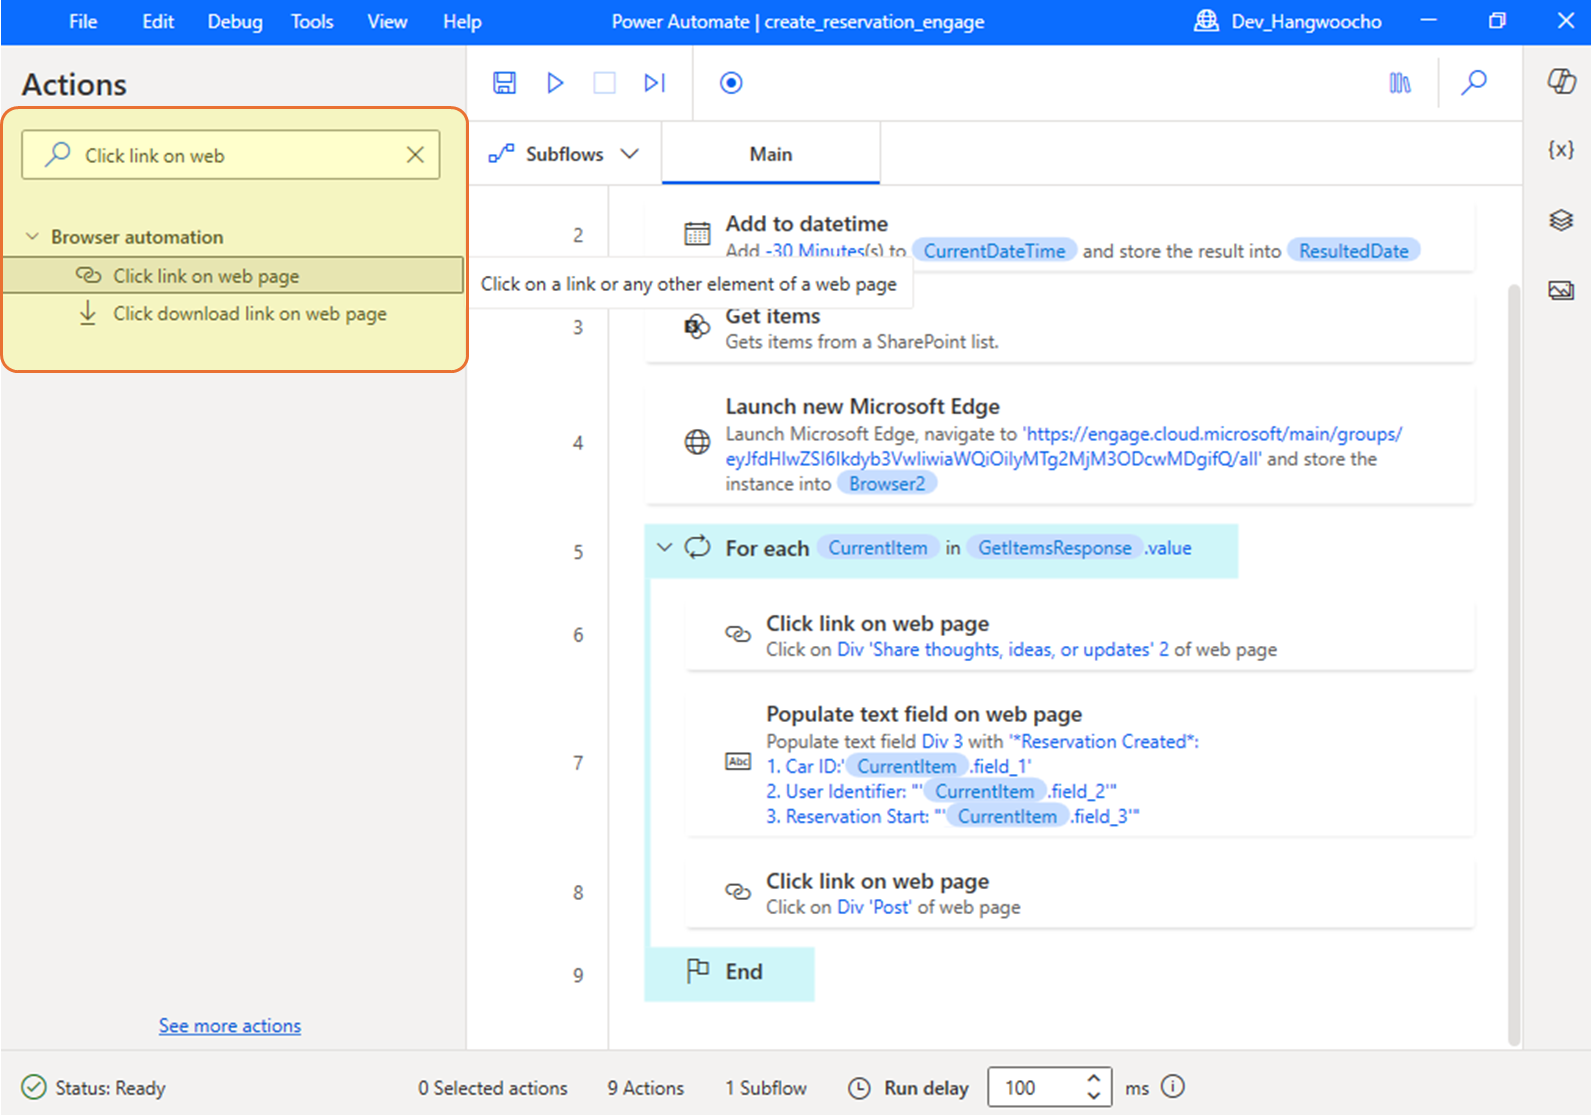Select the 'Add to datetime' action
Viewport: 1591px width, 1115px height.
click(x=1060, y=236)
